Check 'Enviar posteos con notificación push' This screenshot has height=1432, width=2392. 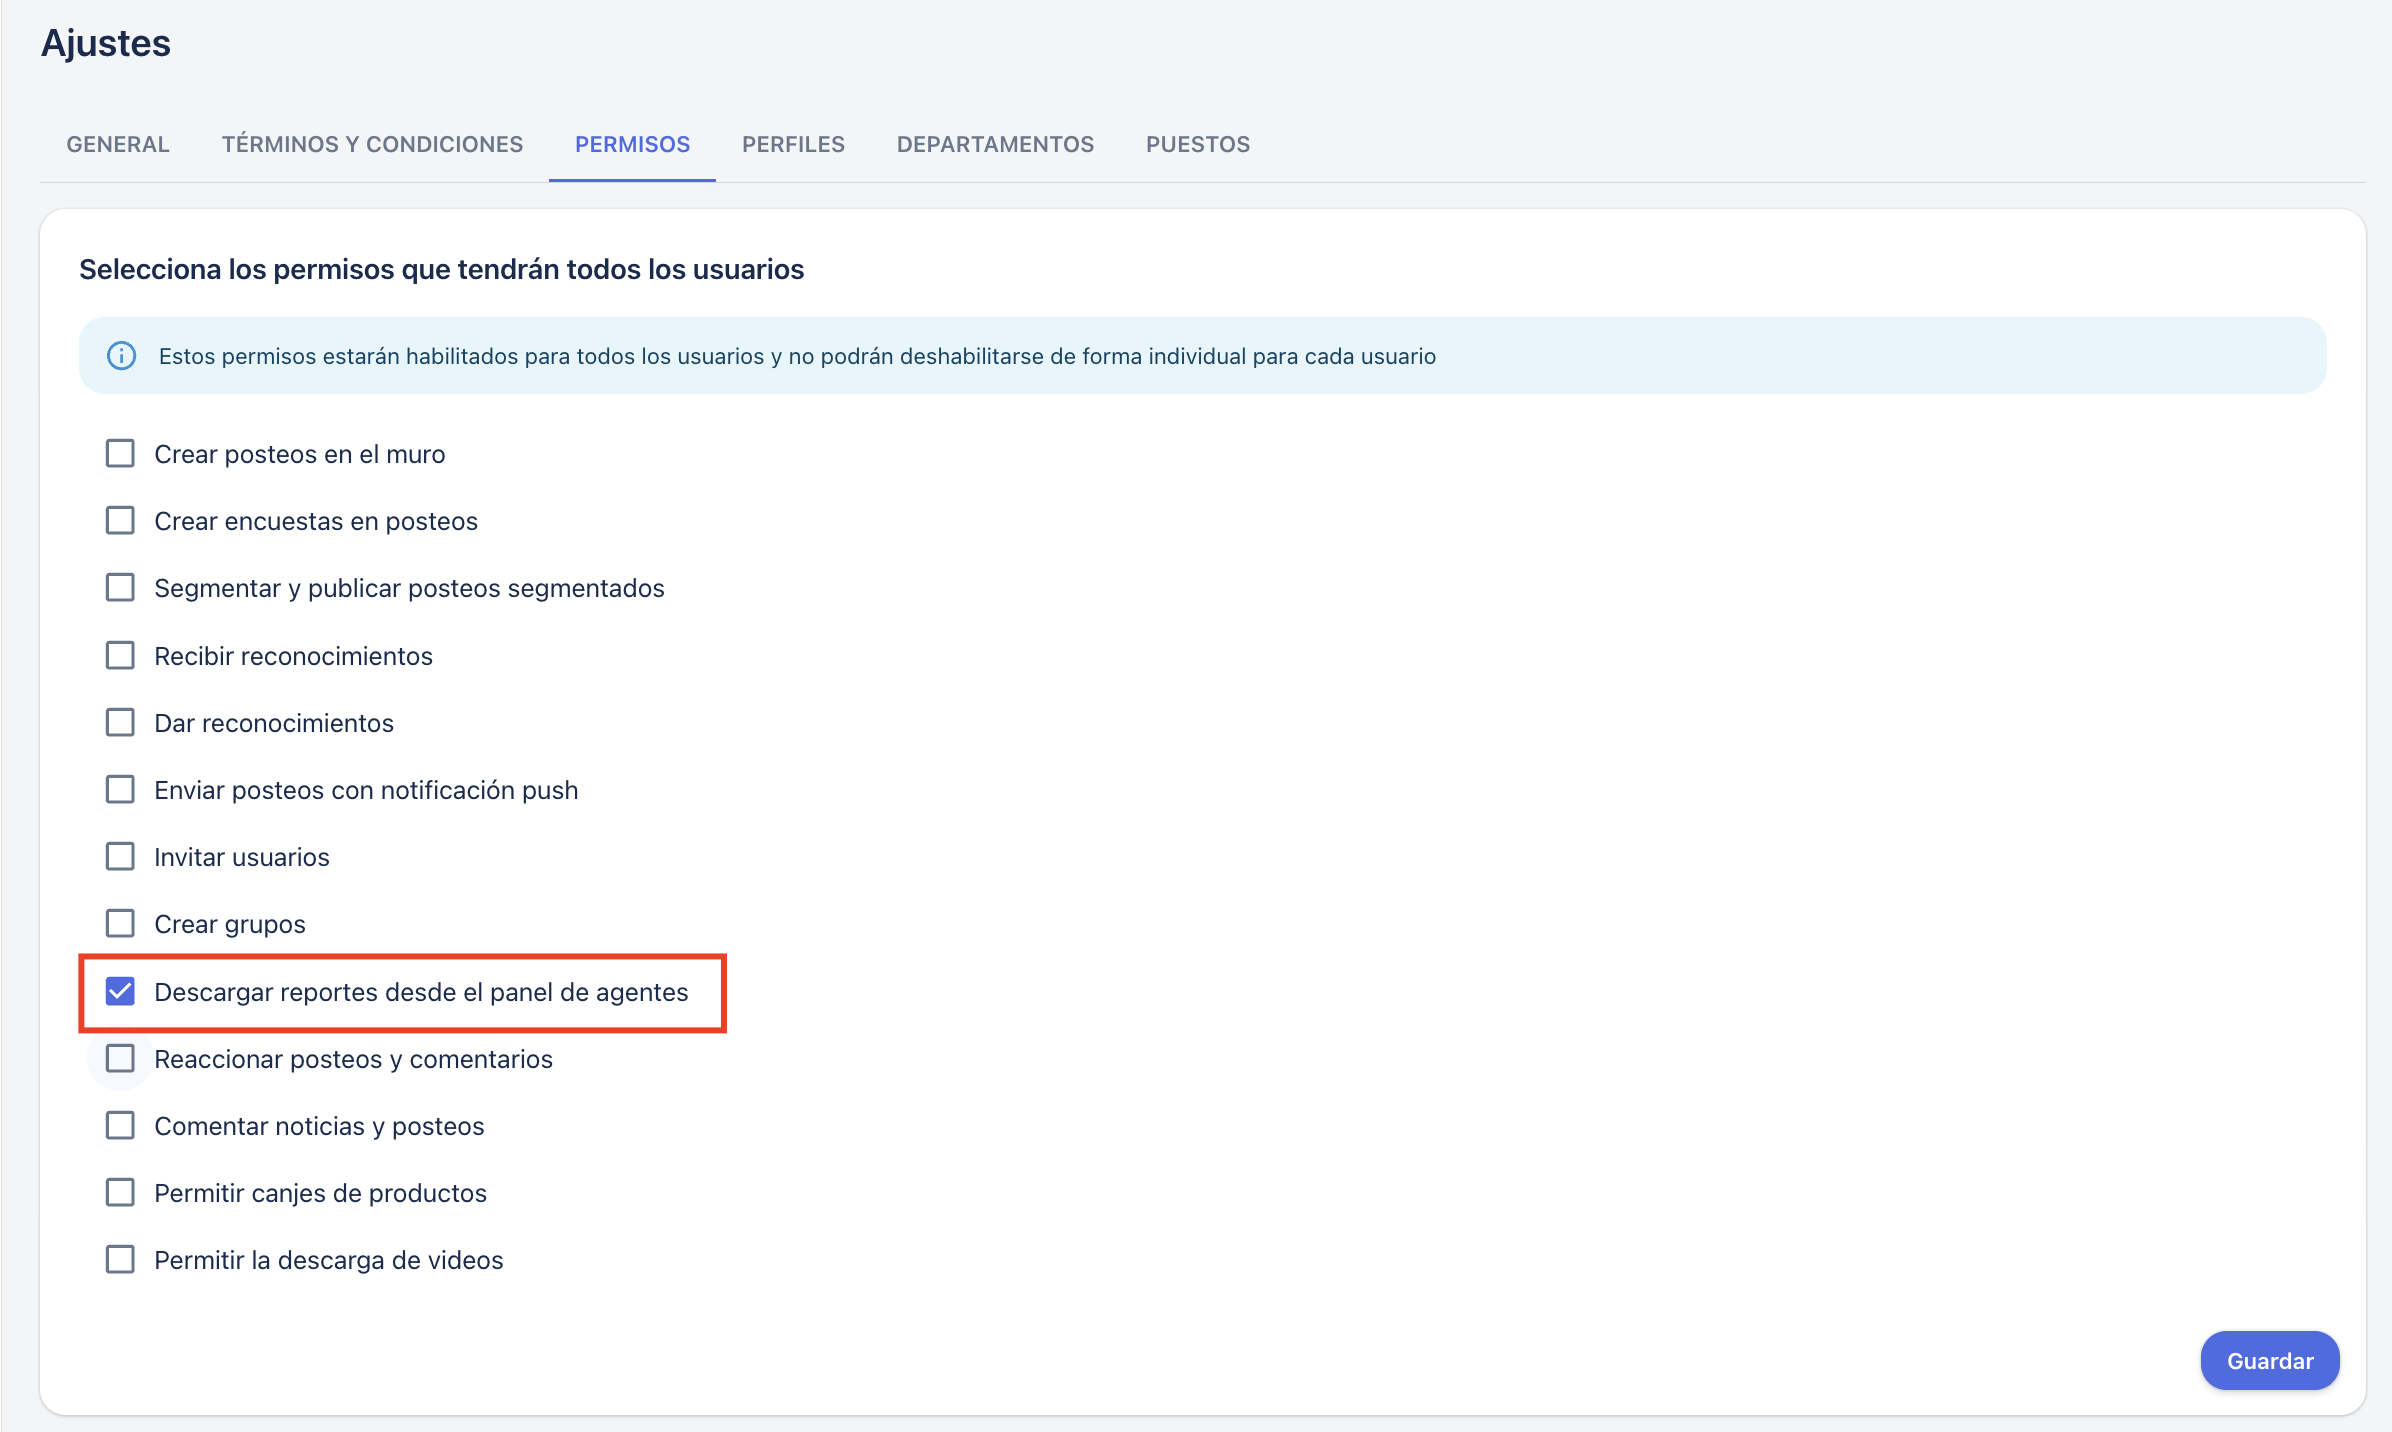(120, 789)
